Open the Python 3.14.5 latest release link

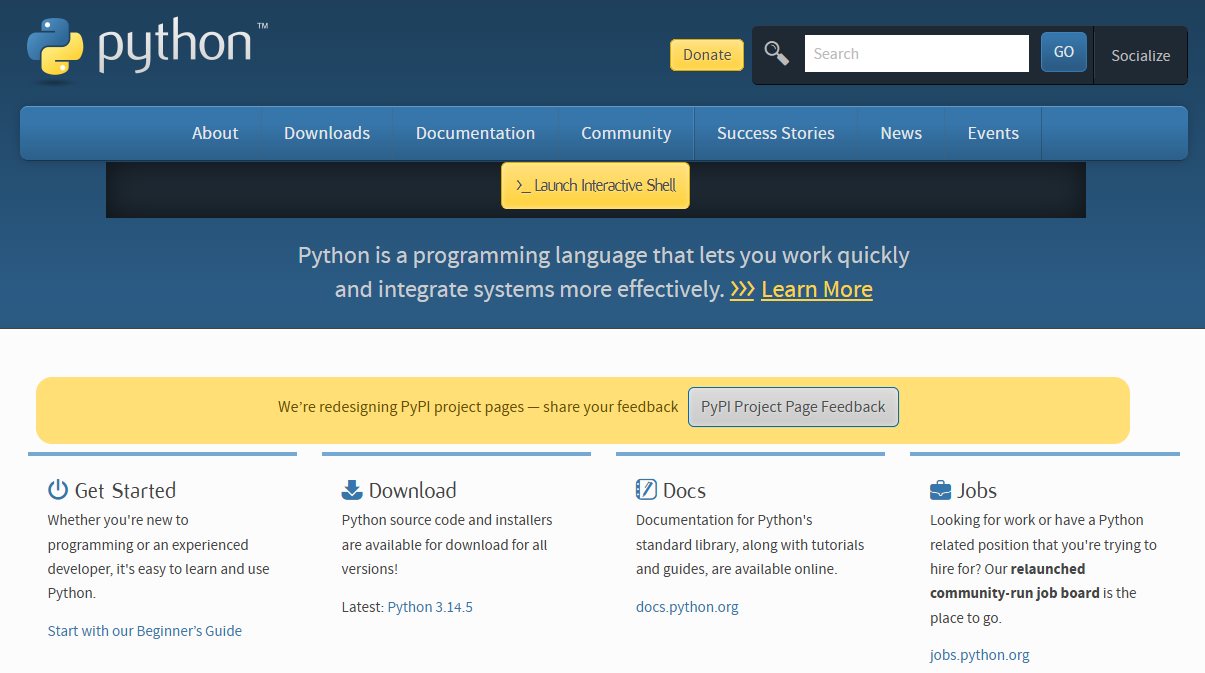pyautogui.click(x=430, y=607)
